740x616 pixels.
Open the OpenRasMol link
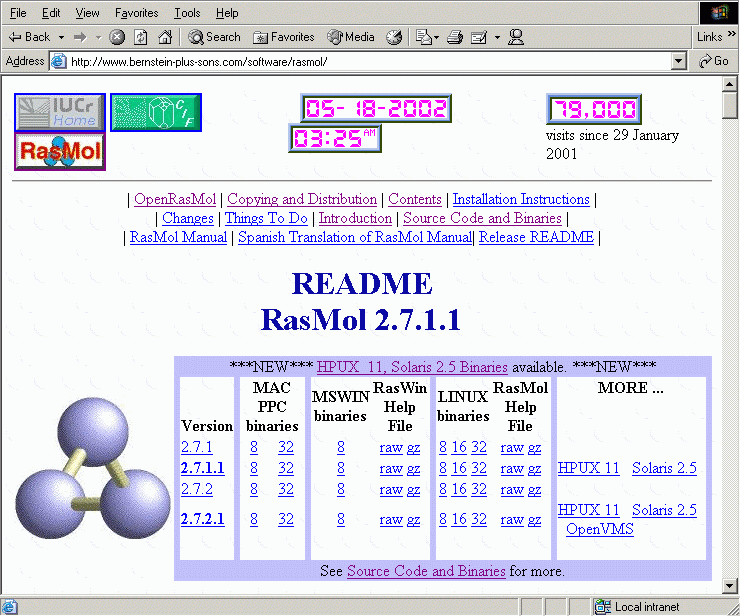(175, 199)
